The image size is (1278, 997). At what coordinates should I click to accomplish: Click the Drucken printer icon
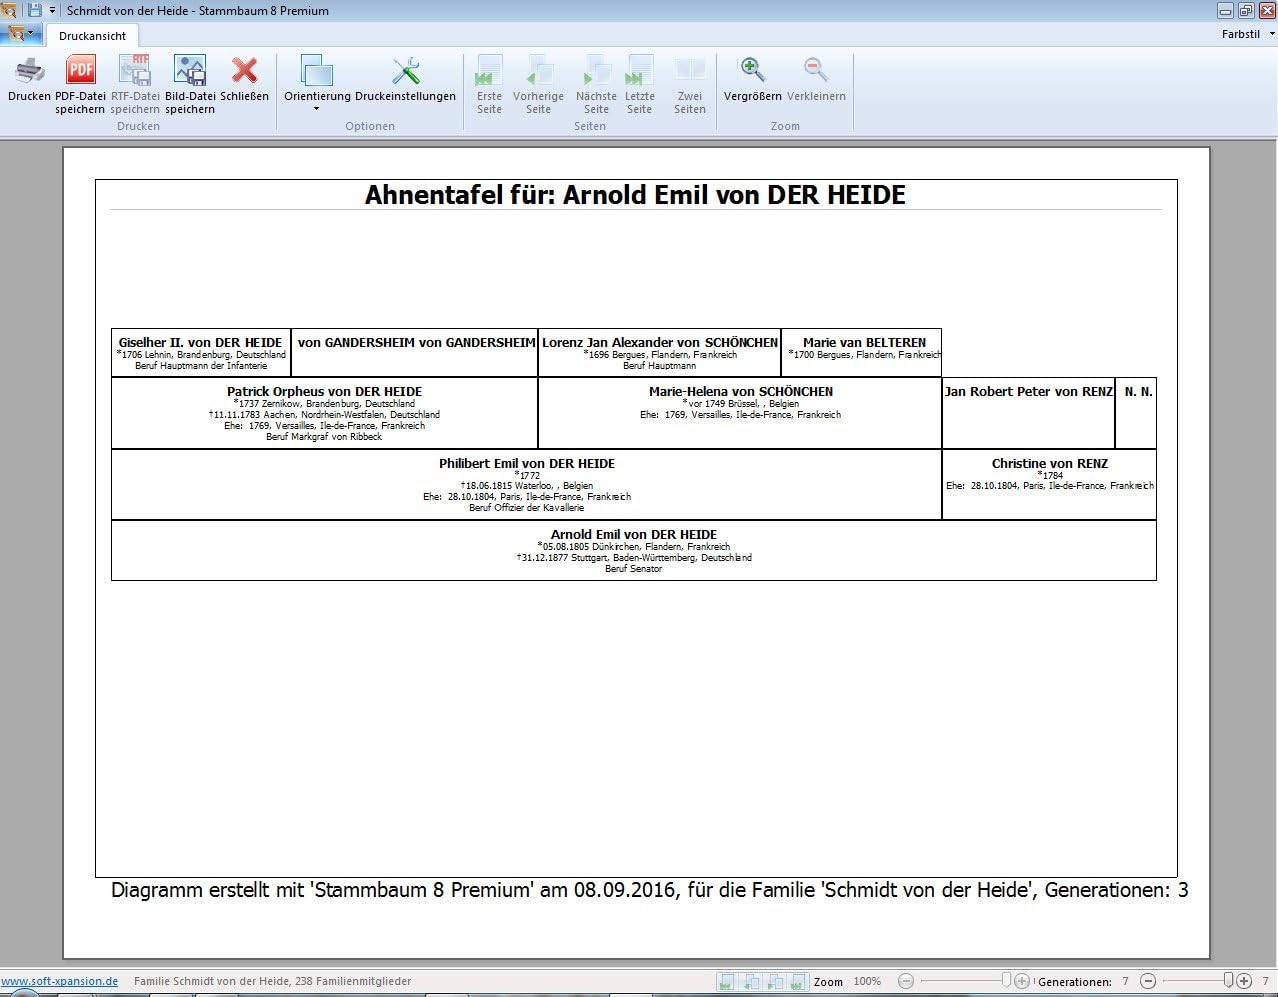[x=29, y=72]
